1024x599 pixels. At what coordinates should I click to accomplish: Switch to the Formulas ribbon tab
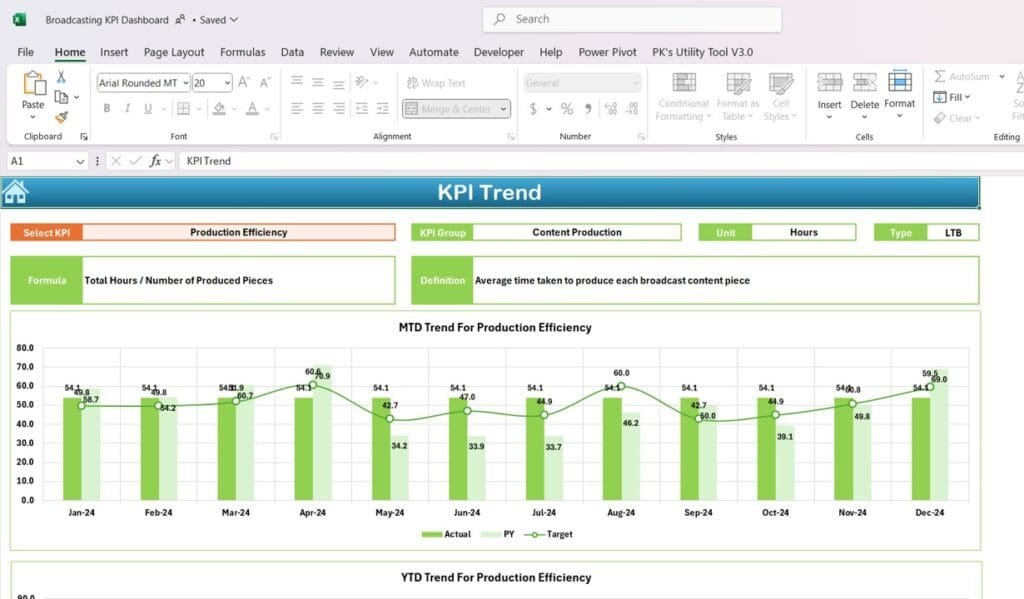(x=244, y=52)
